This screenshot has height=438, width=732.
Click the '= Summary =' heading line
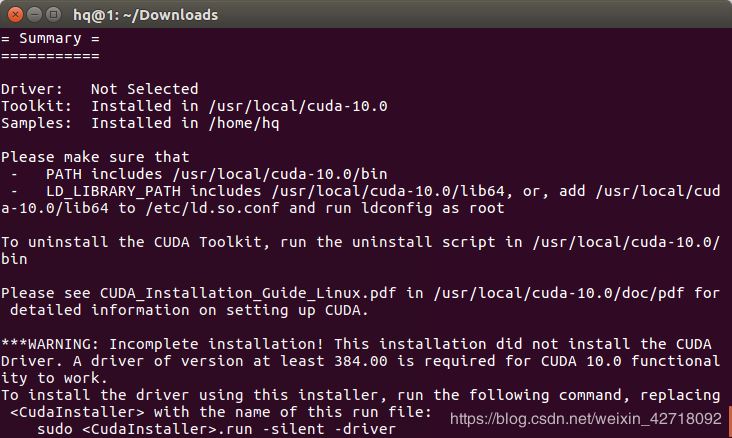coord(50,38)
